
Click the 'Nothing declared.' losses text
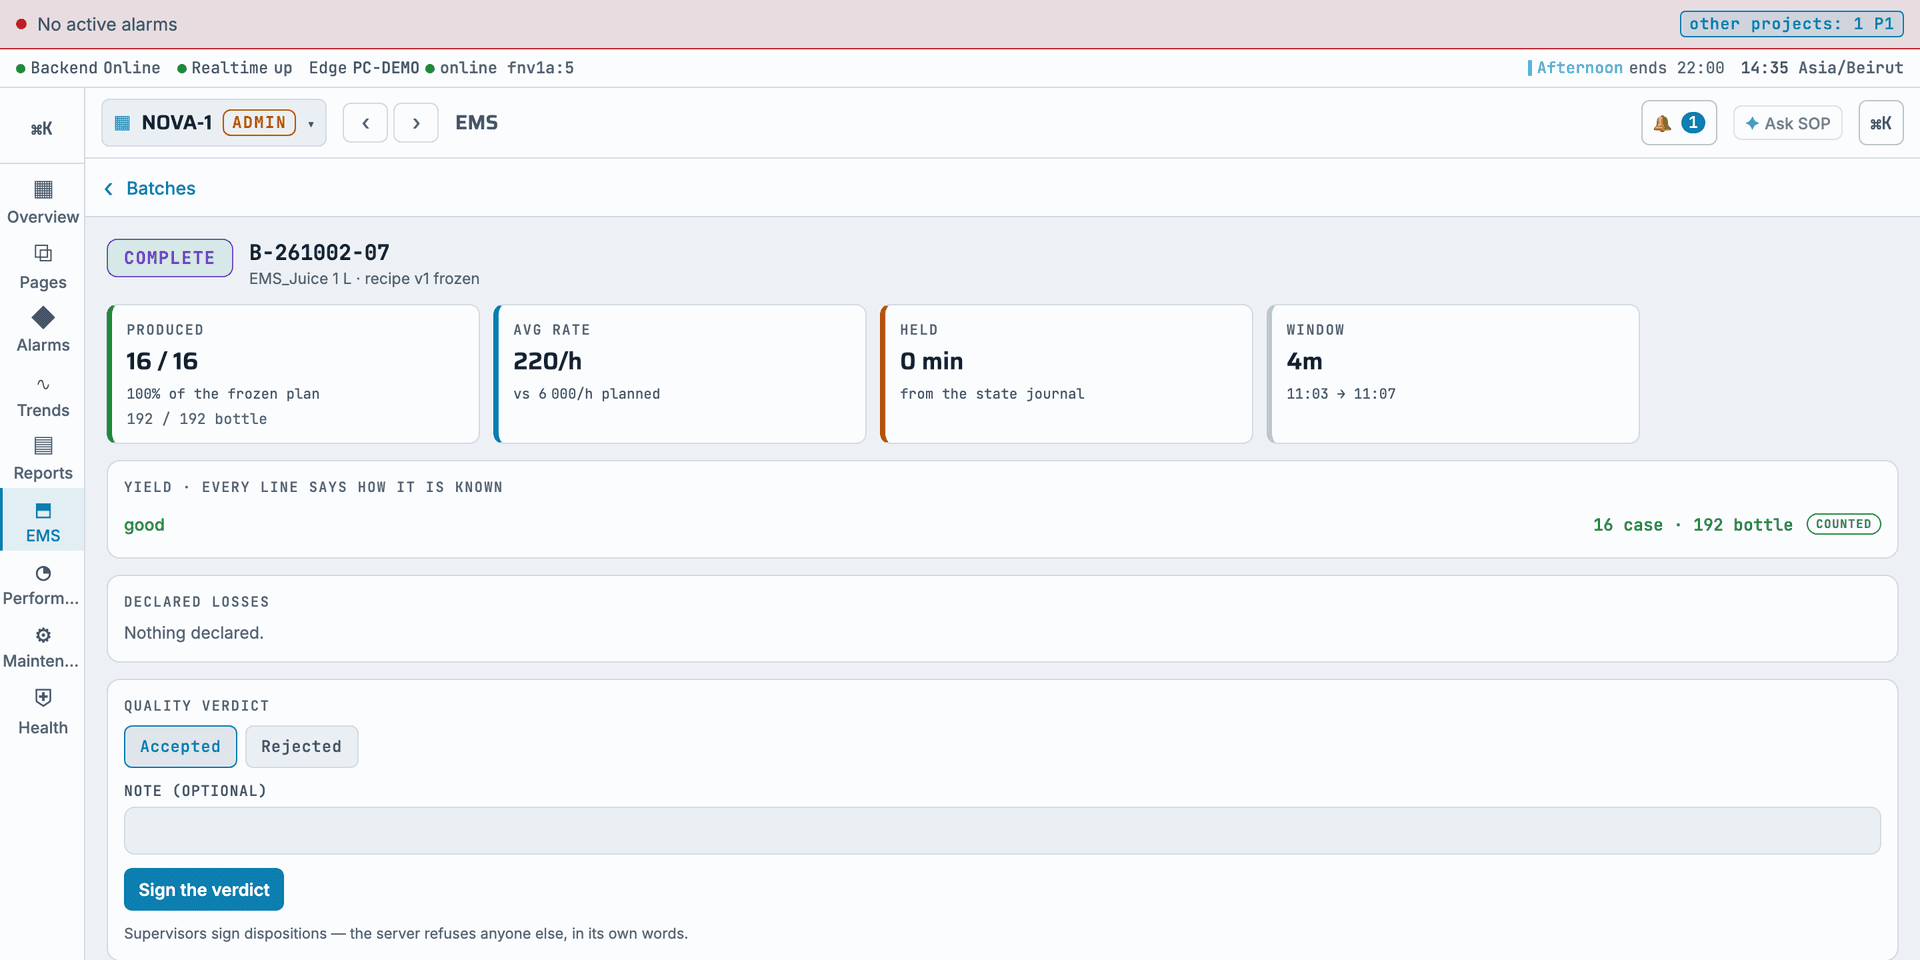pyautogui.click(x=194, y=633)
